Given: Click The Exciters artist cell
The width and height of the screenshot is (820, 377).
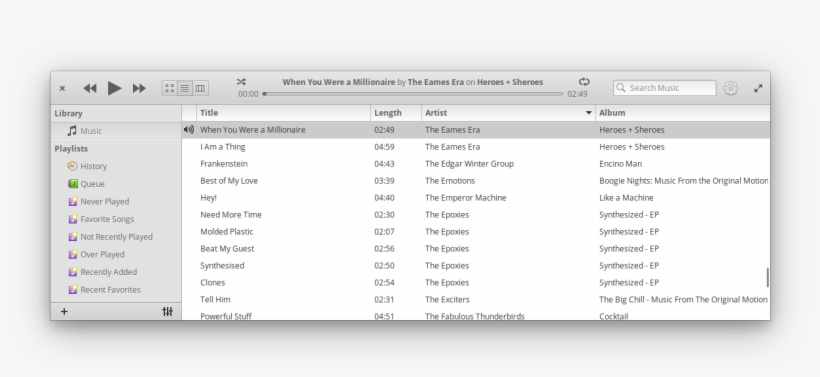Looking at the screenshot, I should 447,300.
